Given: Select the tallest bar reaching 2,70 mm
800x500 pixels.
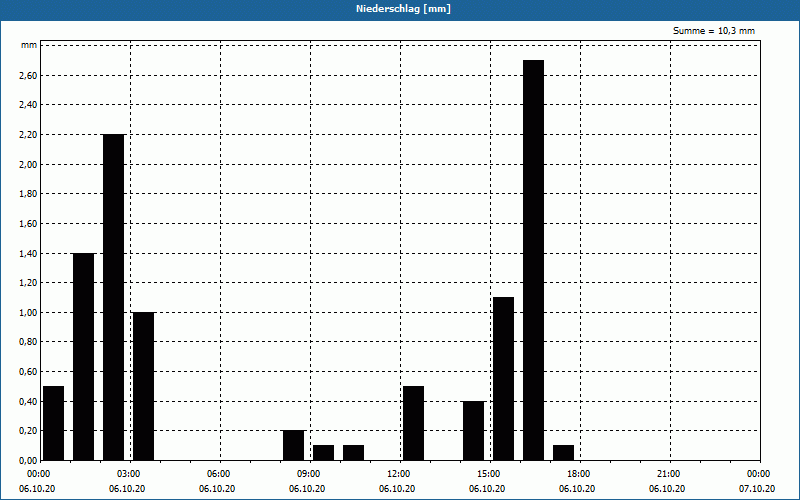Looking at the screenshot, I should click(x=533, y=260).
